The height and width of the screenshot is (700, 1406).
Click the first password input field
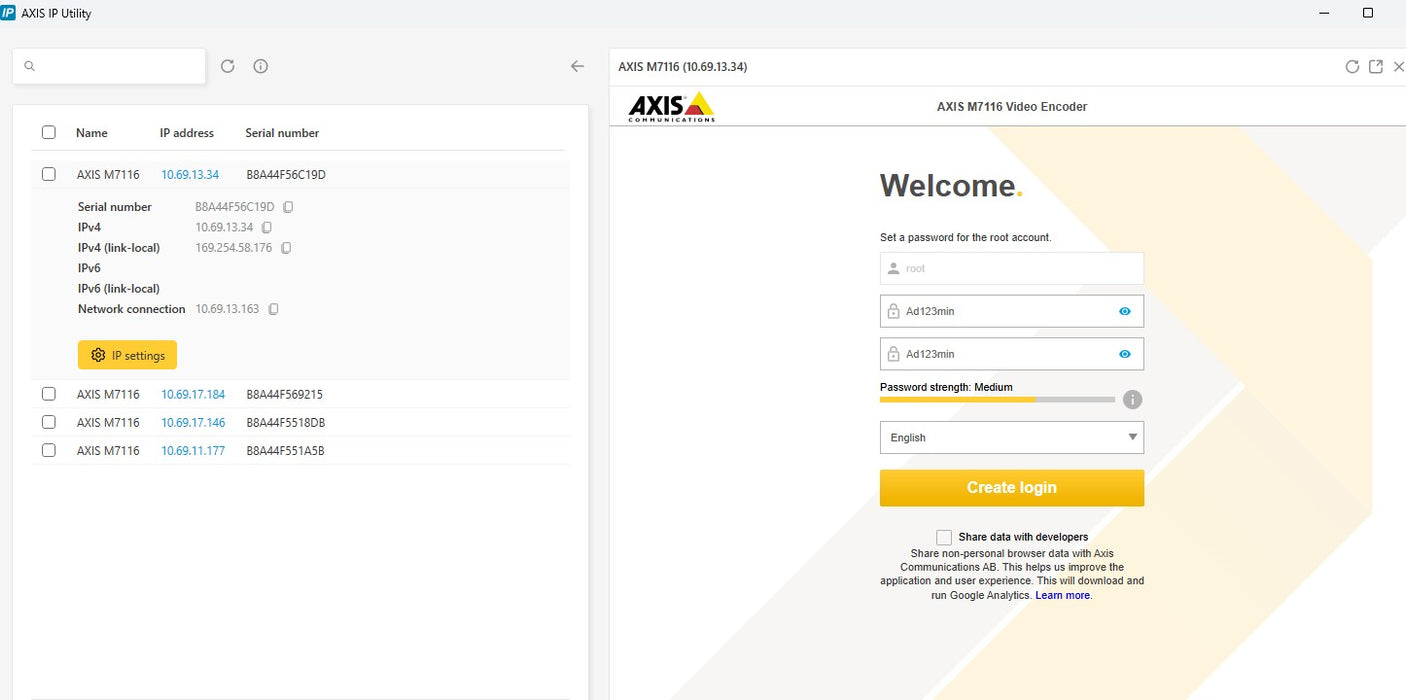1012,311
